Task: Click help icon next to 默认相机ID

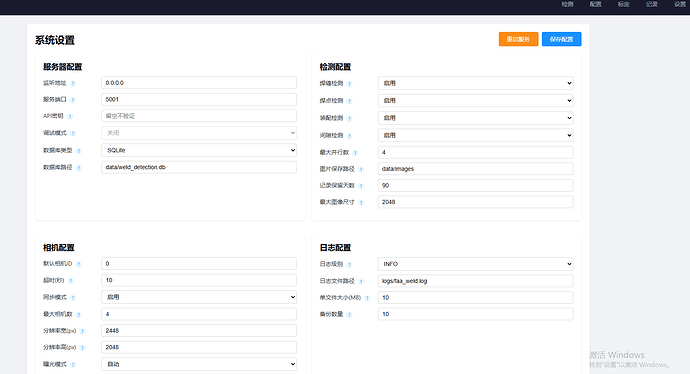Action: [79, 264]
